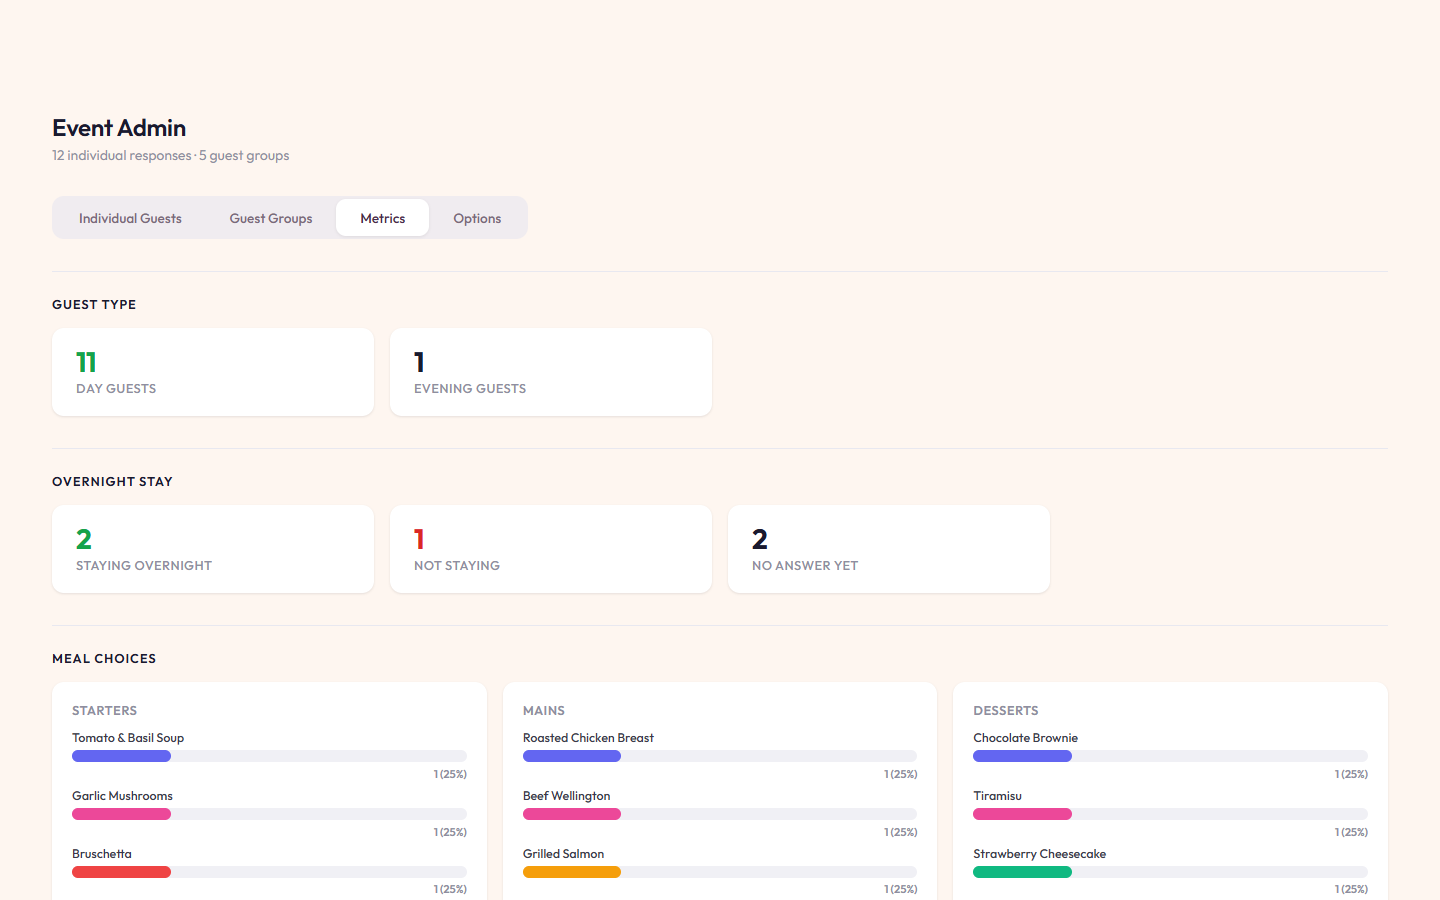Click the 1 (25%) count under Tiramisu
1440x900 pixels.
click(1351, 832)
